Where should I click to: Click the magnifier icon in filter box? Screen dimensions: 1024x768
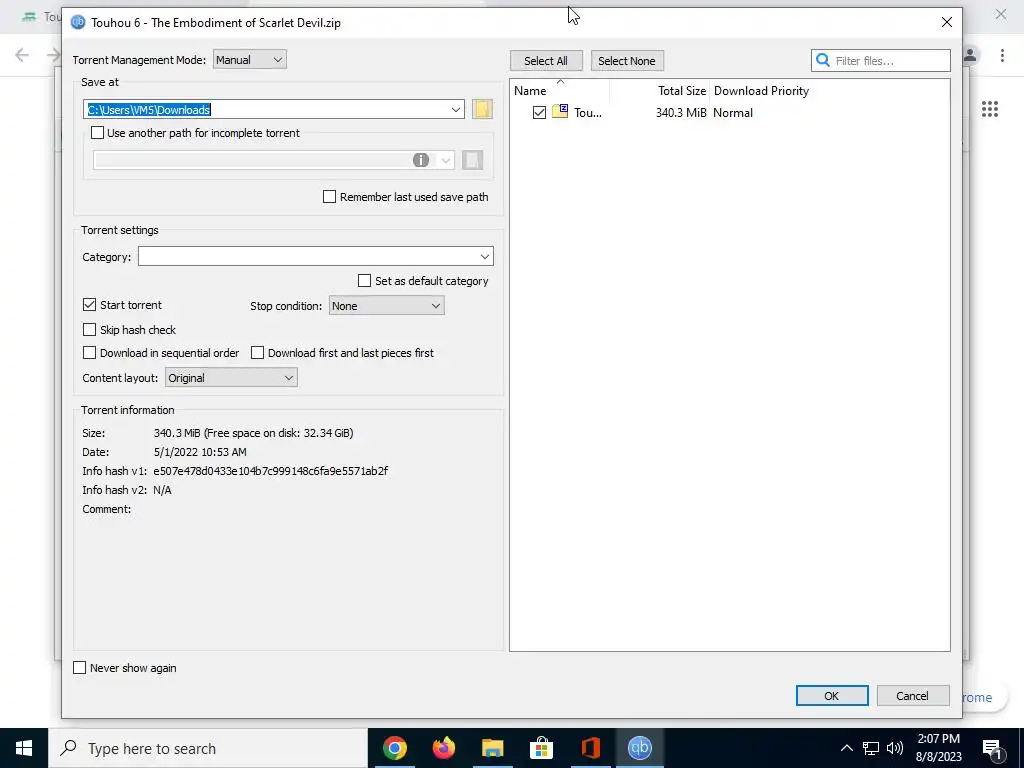pos(823,61)
